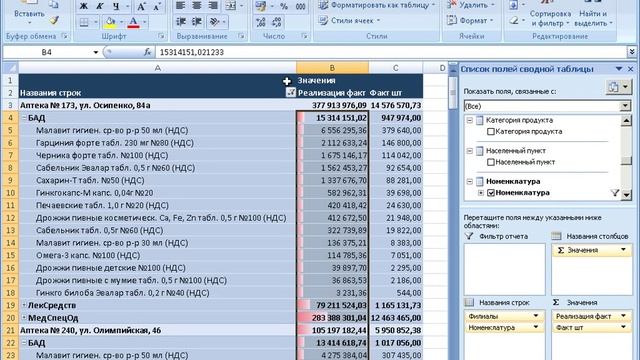This screenshot has width=640, height=360.
Task: Expand the formula bar with chevron
Action: point(632,52)
